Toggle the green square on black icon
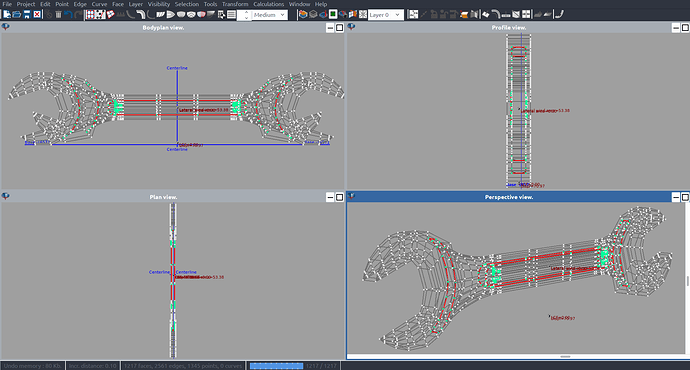The height and width of the screenshot is (370, 690). pos(333,15)
